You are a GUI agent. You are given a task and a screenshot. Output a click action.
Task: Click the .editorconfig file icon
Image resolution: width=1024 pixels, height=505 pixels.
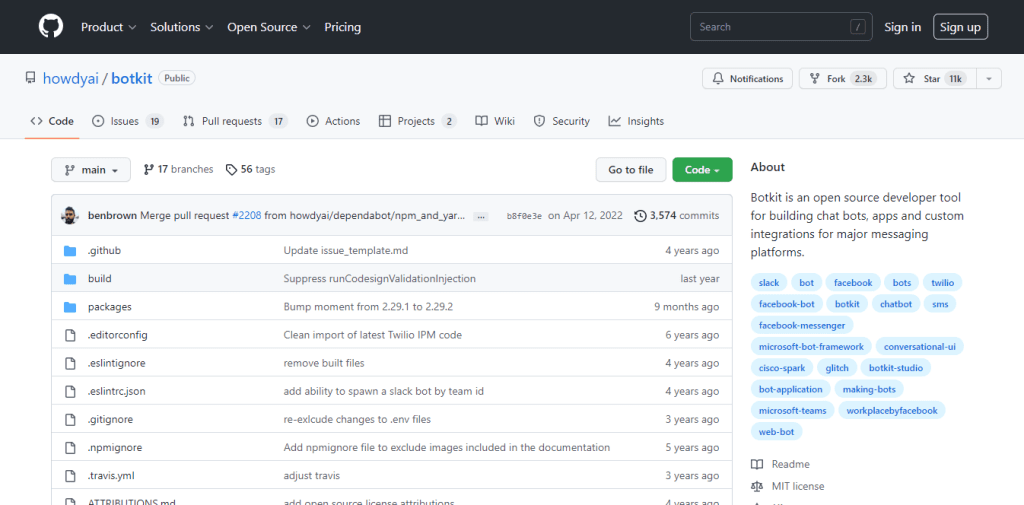tap(71, 334)
